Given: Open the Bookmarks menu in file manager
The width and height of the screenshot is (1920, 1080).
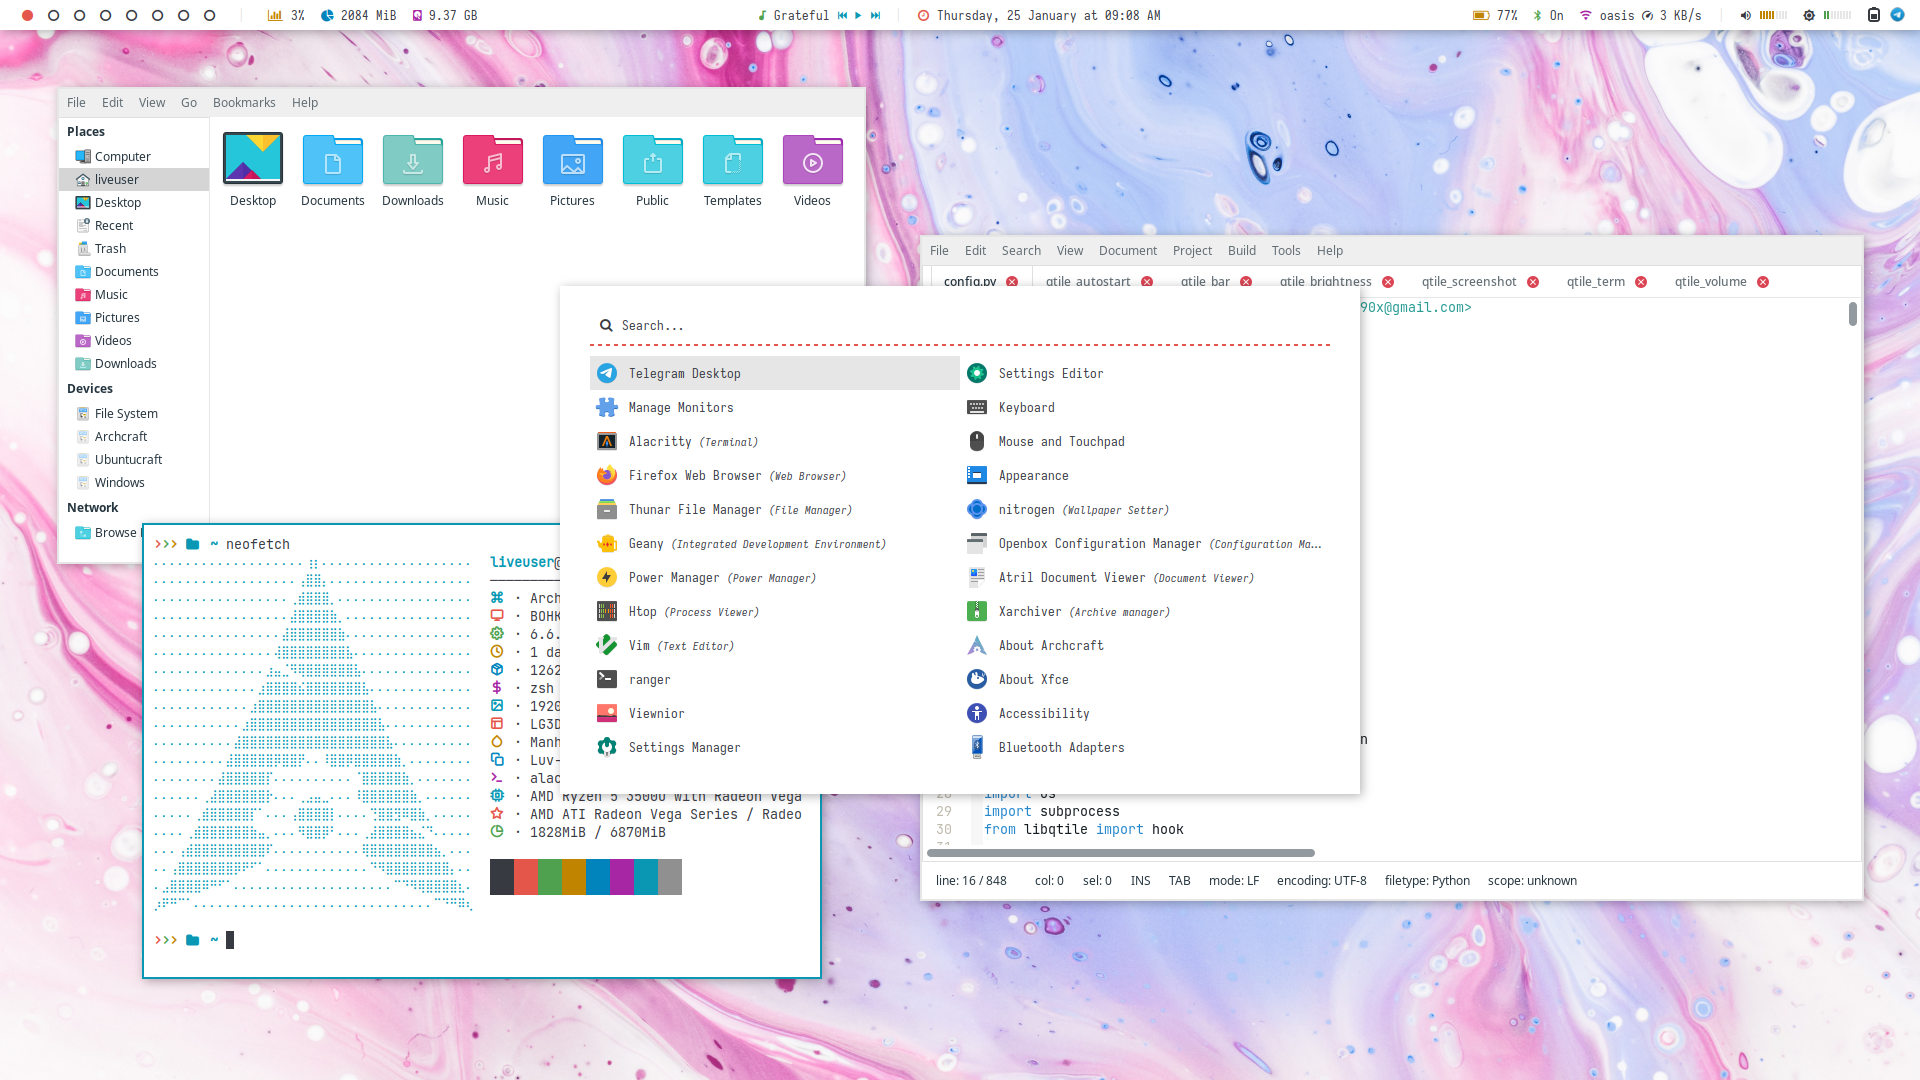Looking at the screenshot, I should coord(243,103).
